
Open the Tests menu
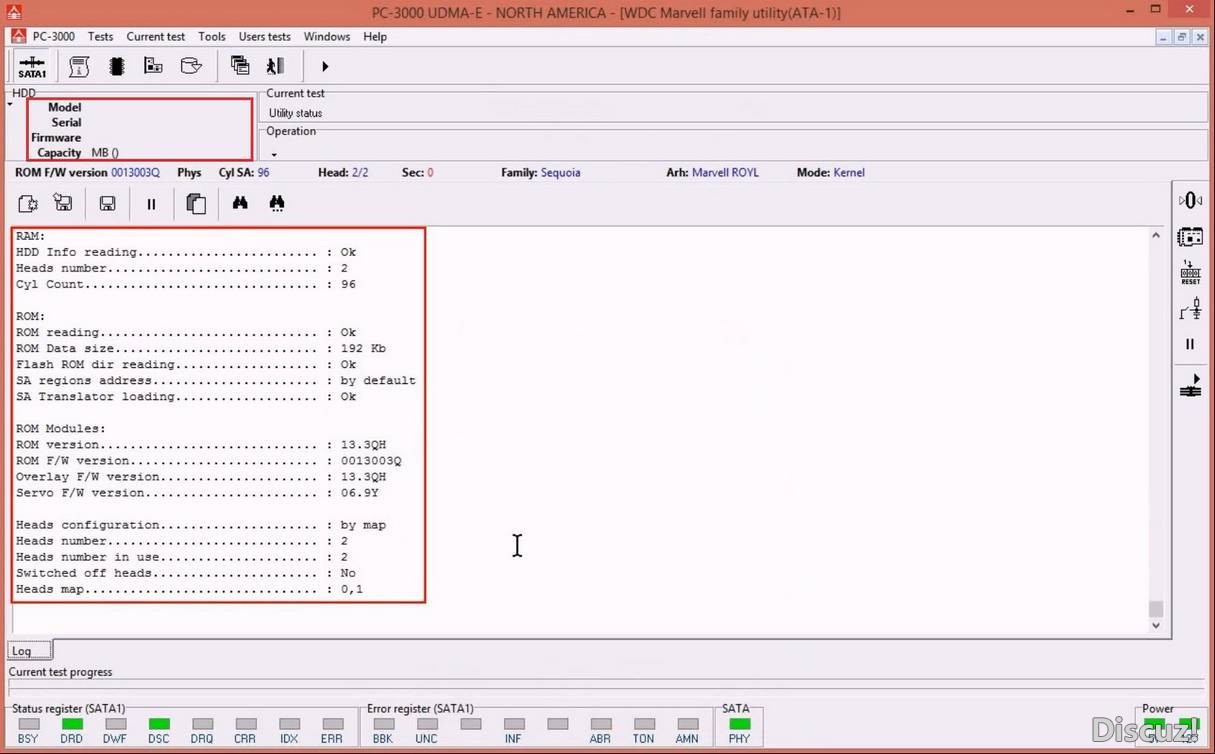coord(100,36)
